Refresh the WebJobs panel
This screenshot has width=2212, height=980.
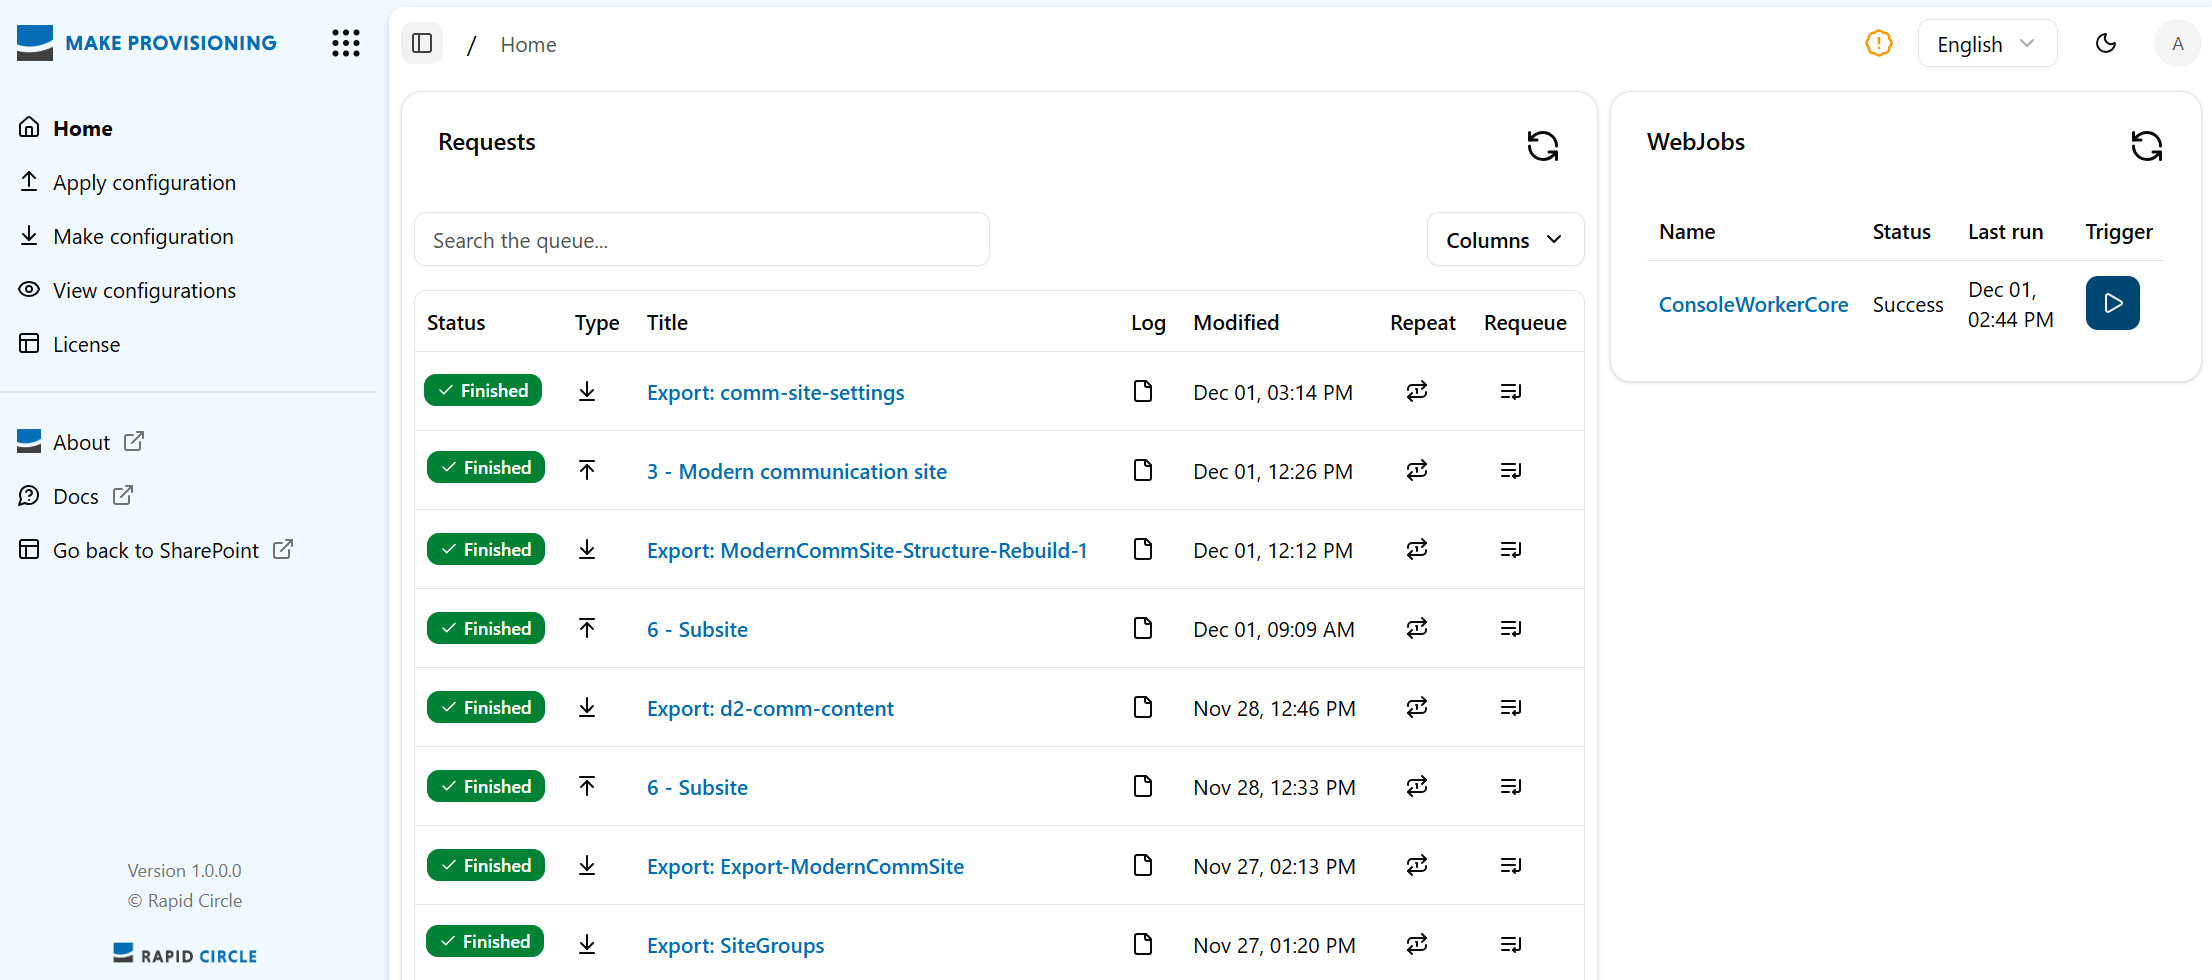pos(2147,146)
